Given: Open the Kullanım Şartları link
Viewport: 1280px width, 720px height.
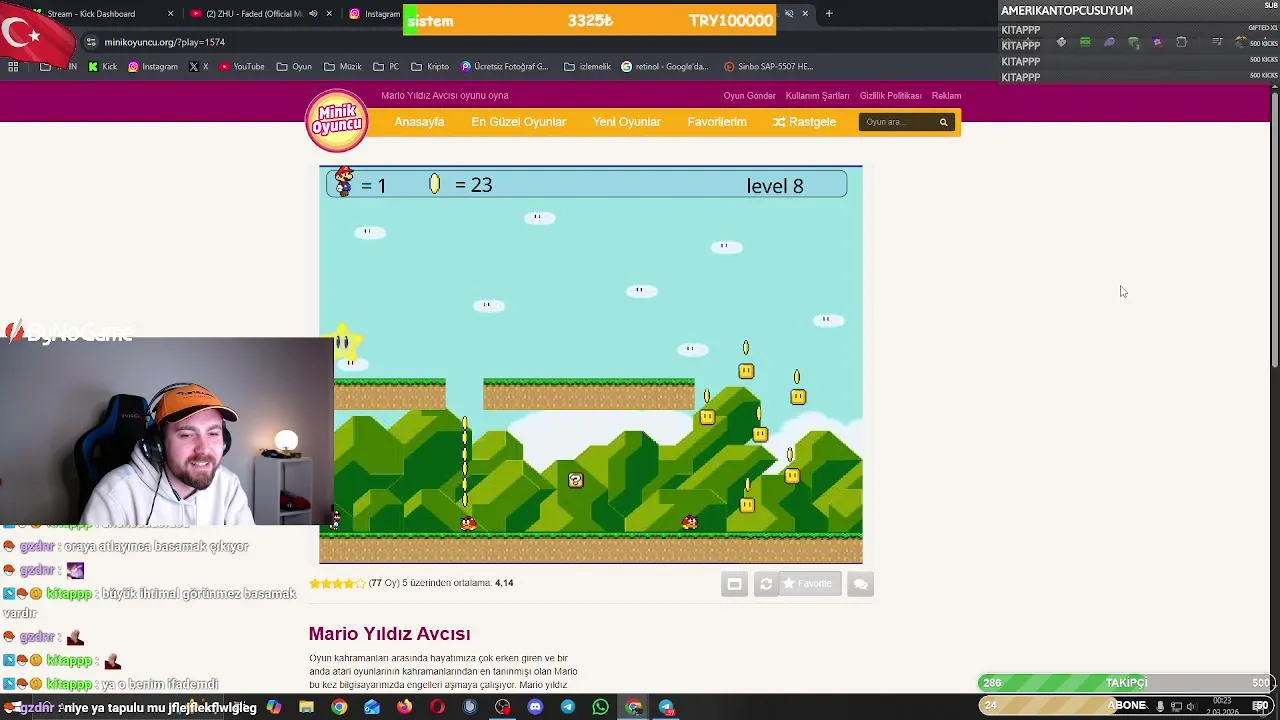Looking at the screenshot, I should click(x=817, y=96).
